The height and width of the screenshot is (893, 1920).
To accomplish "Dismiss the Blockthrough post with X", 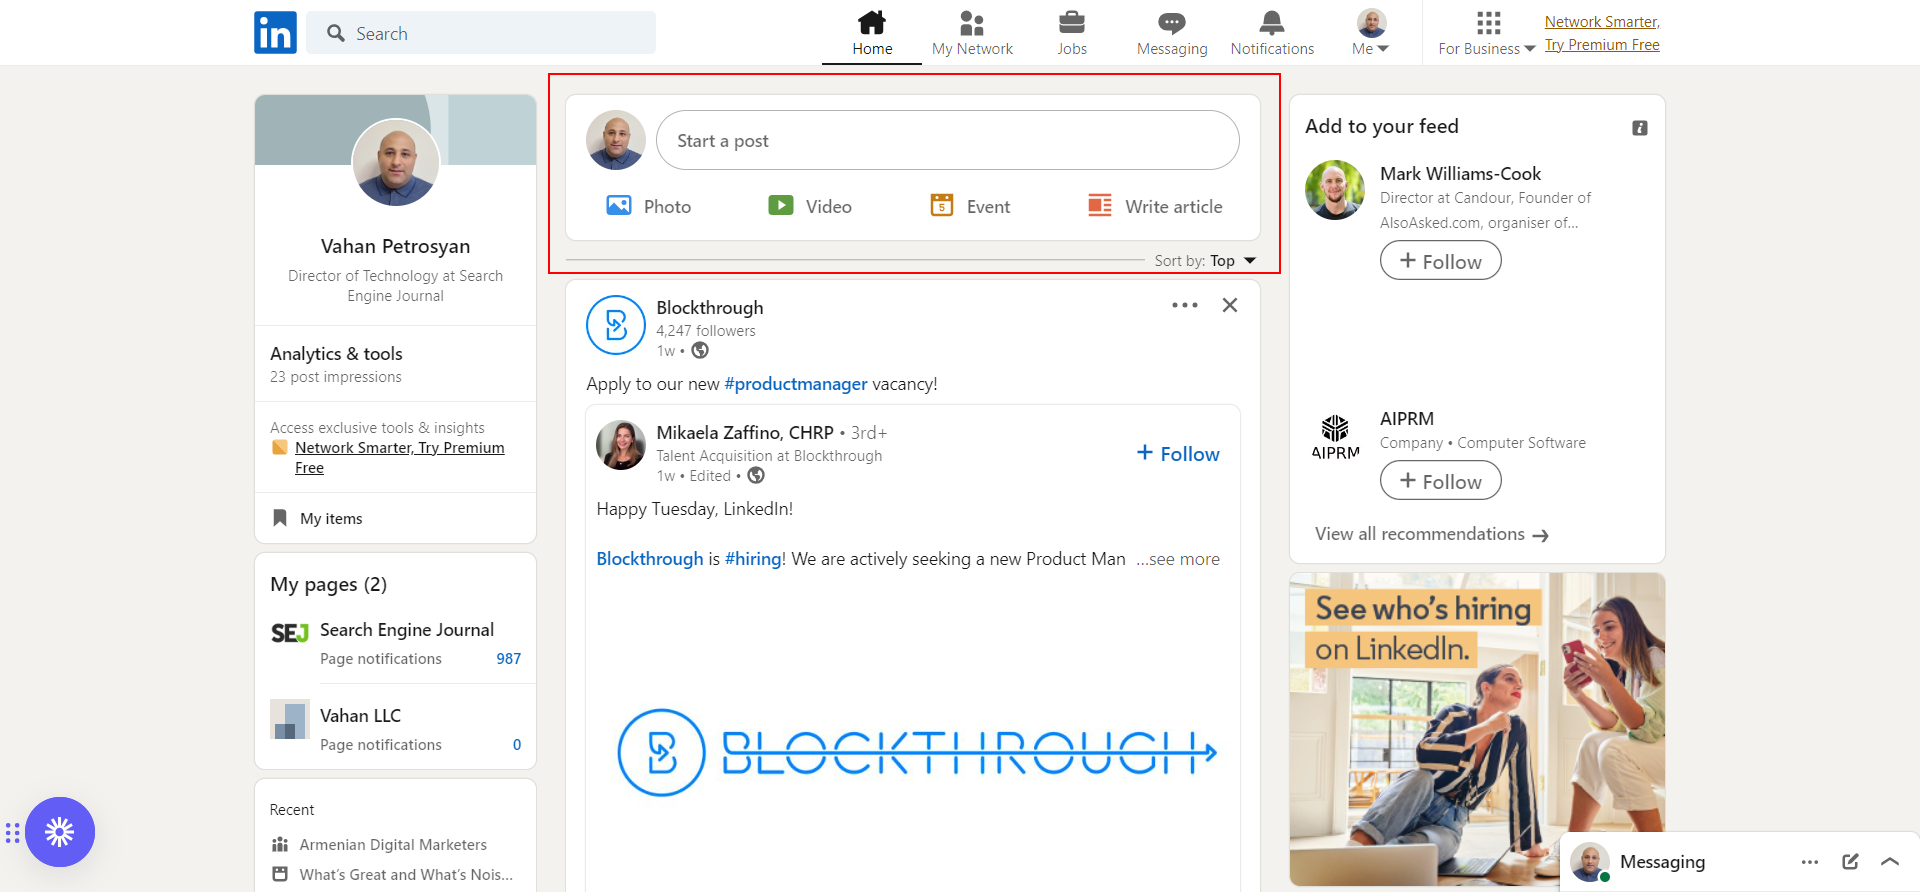I will [1230, 305].
